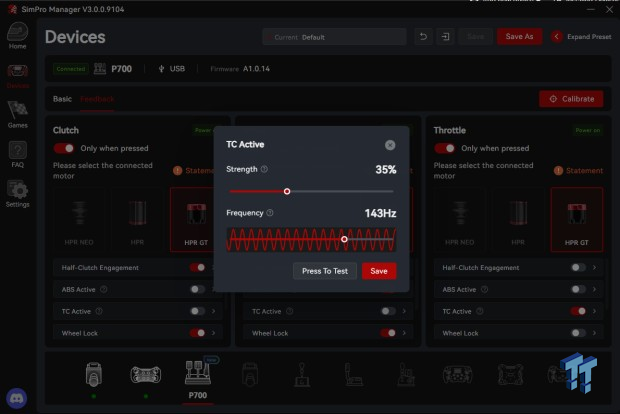Open the Devices section in sidebar
Image resolution: width=620 pixels, height=414 pixels.
(17, 76)
